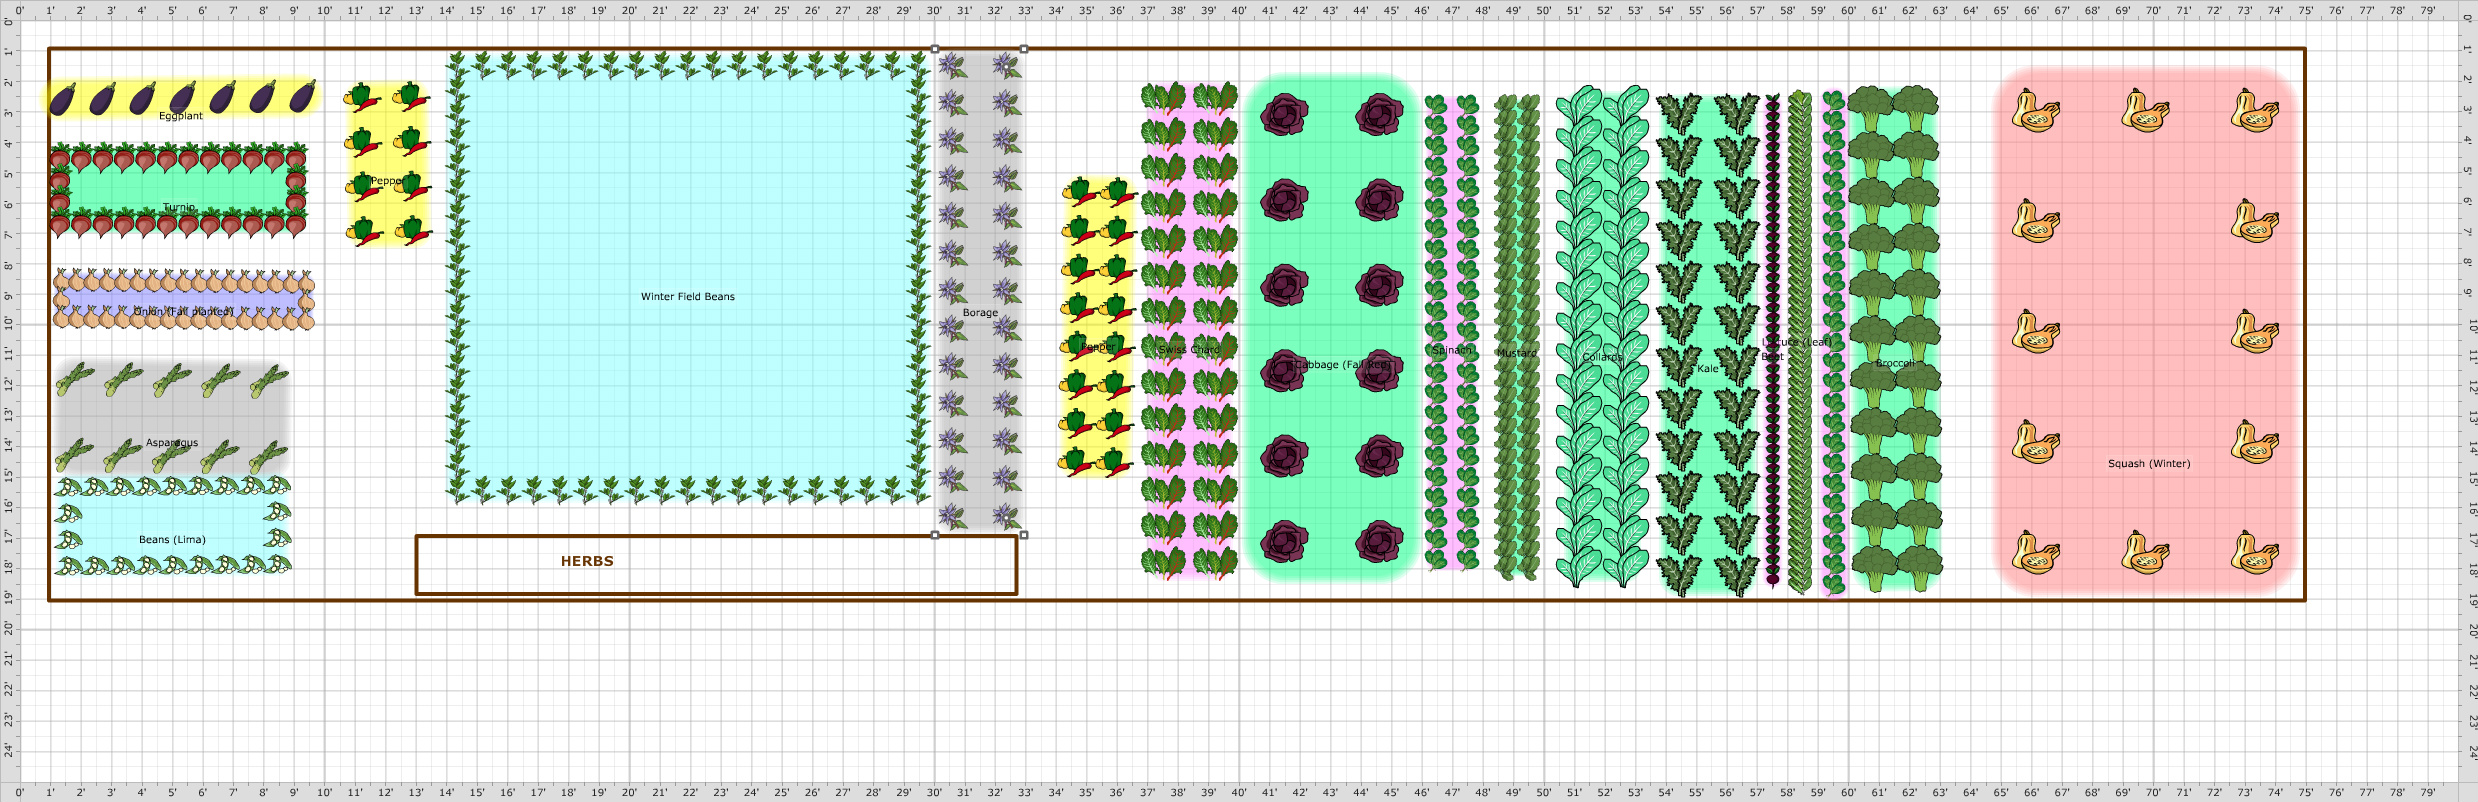
Task: Select the Swiss Chard row label
Action: [x=1189, y=350]
